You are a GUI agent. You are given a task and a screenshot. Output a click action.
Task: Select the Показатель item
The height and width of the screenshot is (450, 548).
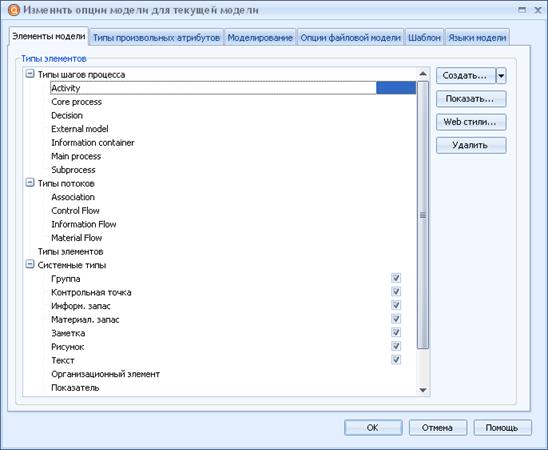coord(75,388)
